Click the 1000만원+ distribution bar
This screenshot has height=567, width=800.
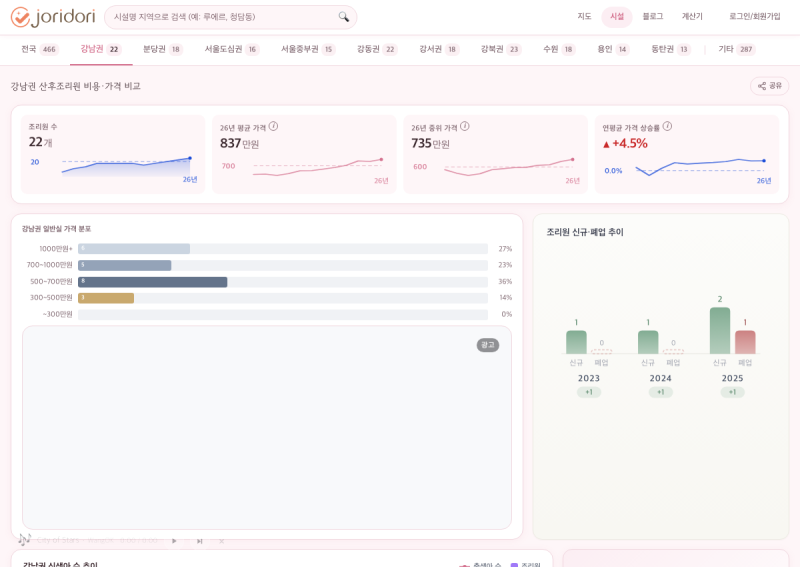point(134,249)
